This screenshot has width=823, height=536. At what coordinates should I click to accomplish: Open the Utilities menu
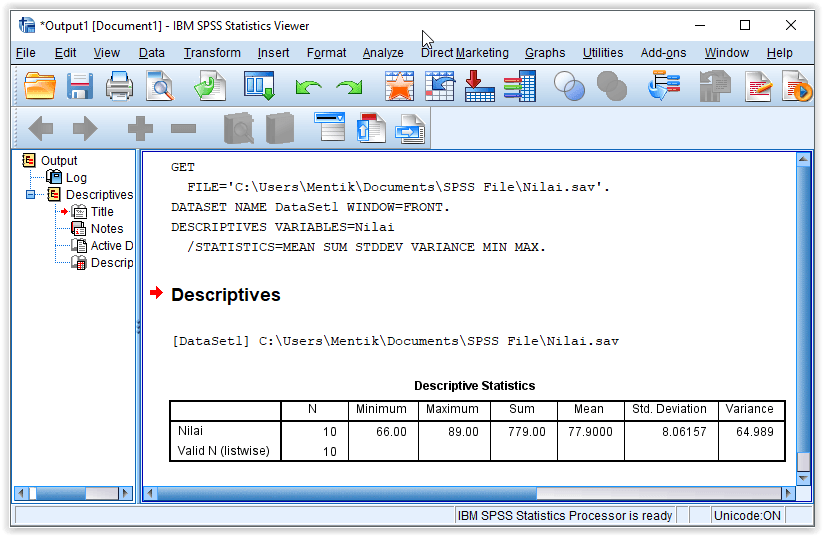pos(603,53)
